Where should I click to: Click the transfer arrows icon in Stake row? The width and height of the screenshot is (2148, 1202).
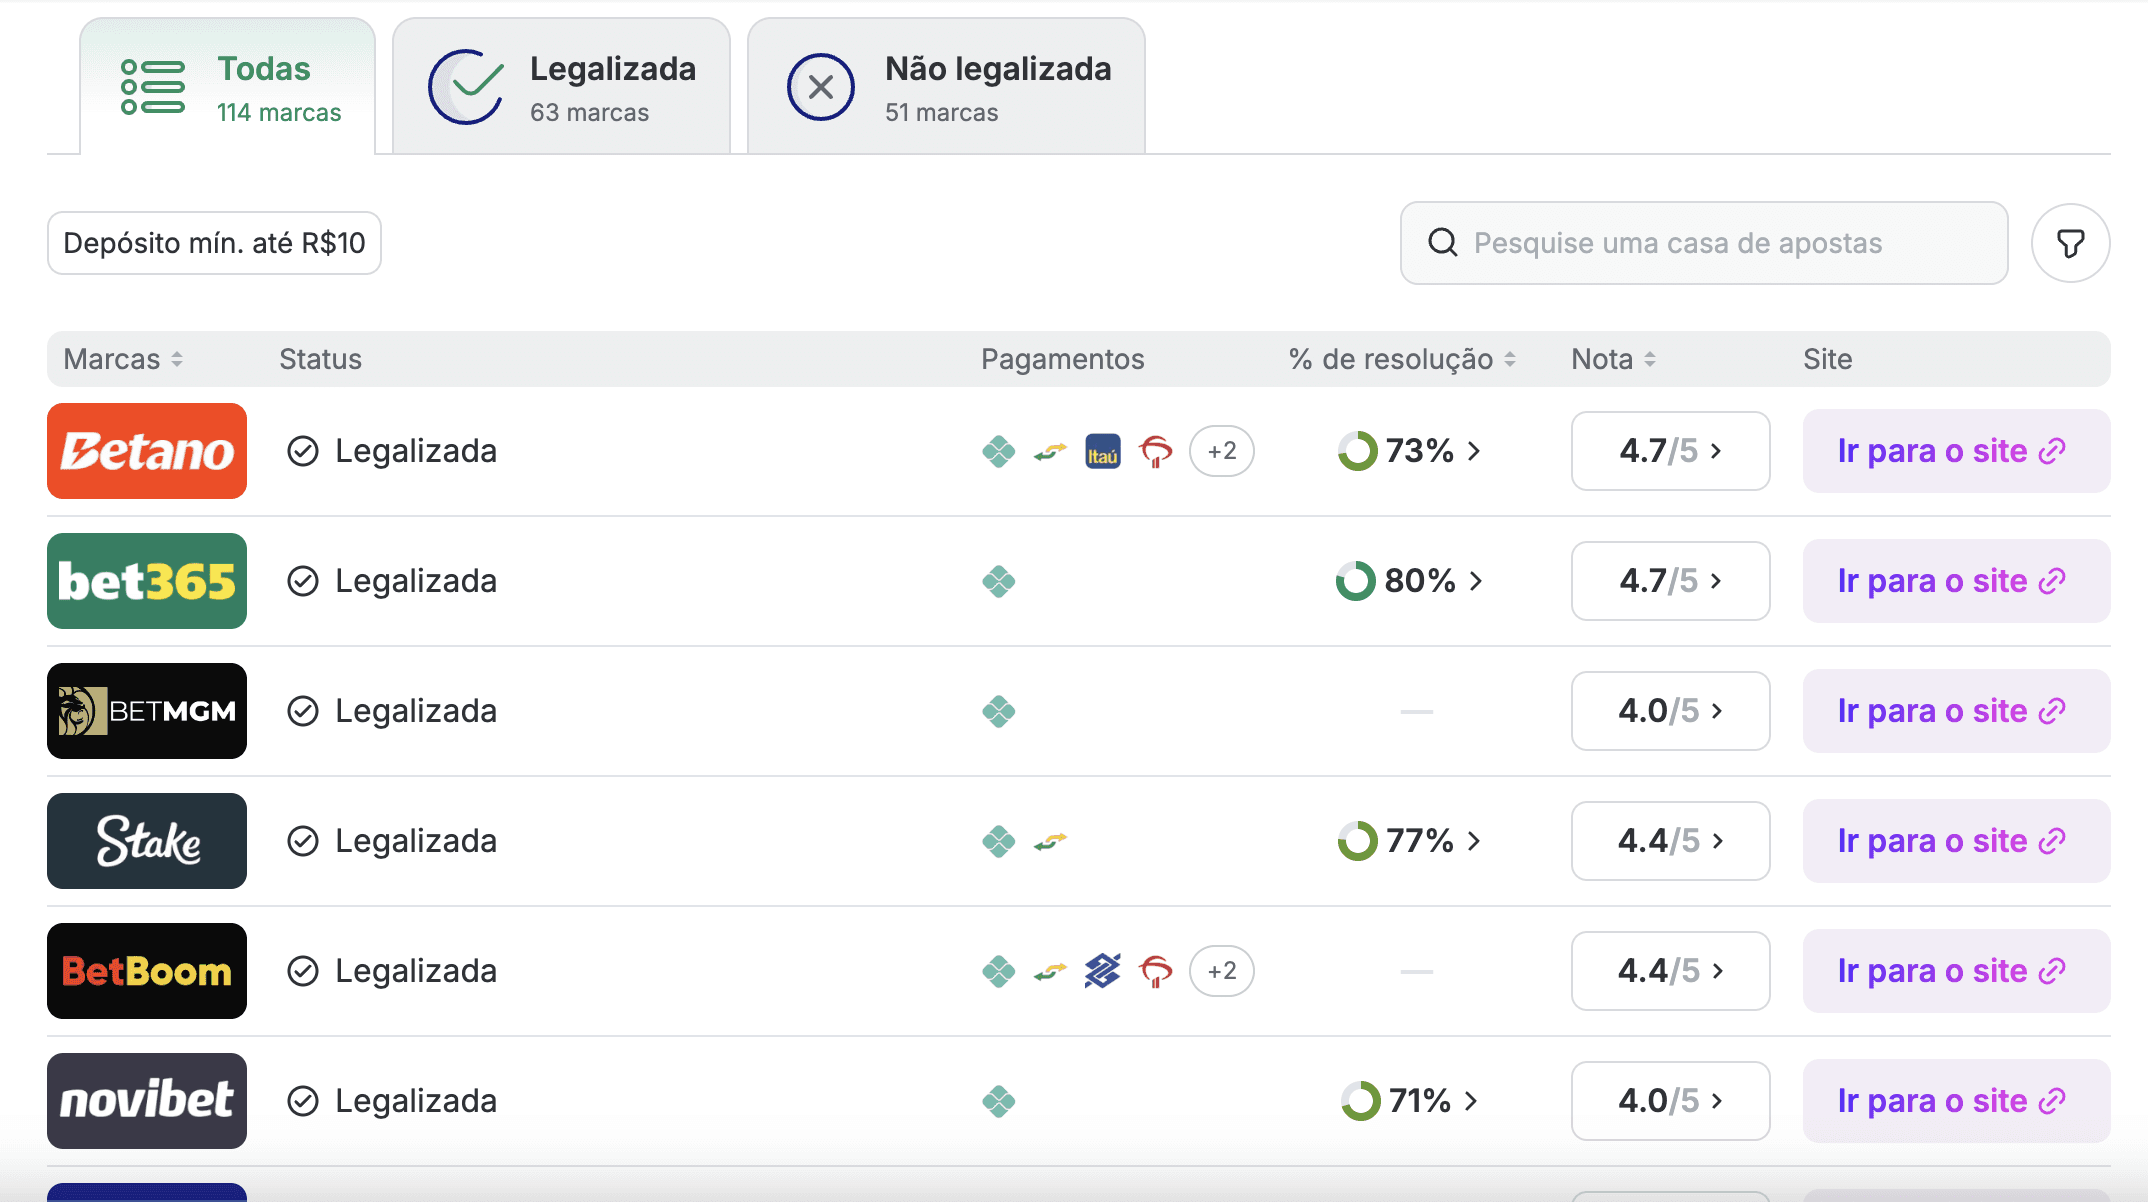1051,841
